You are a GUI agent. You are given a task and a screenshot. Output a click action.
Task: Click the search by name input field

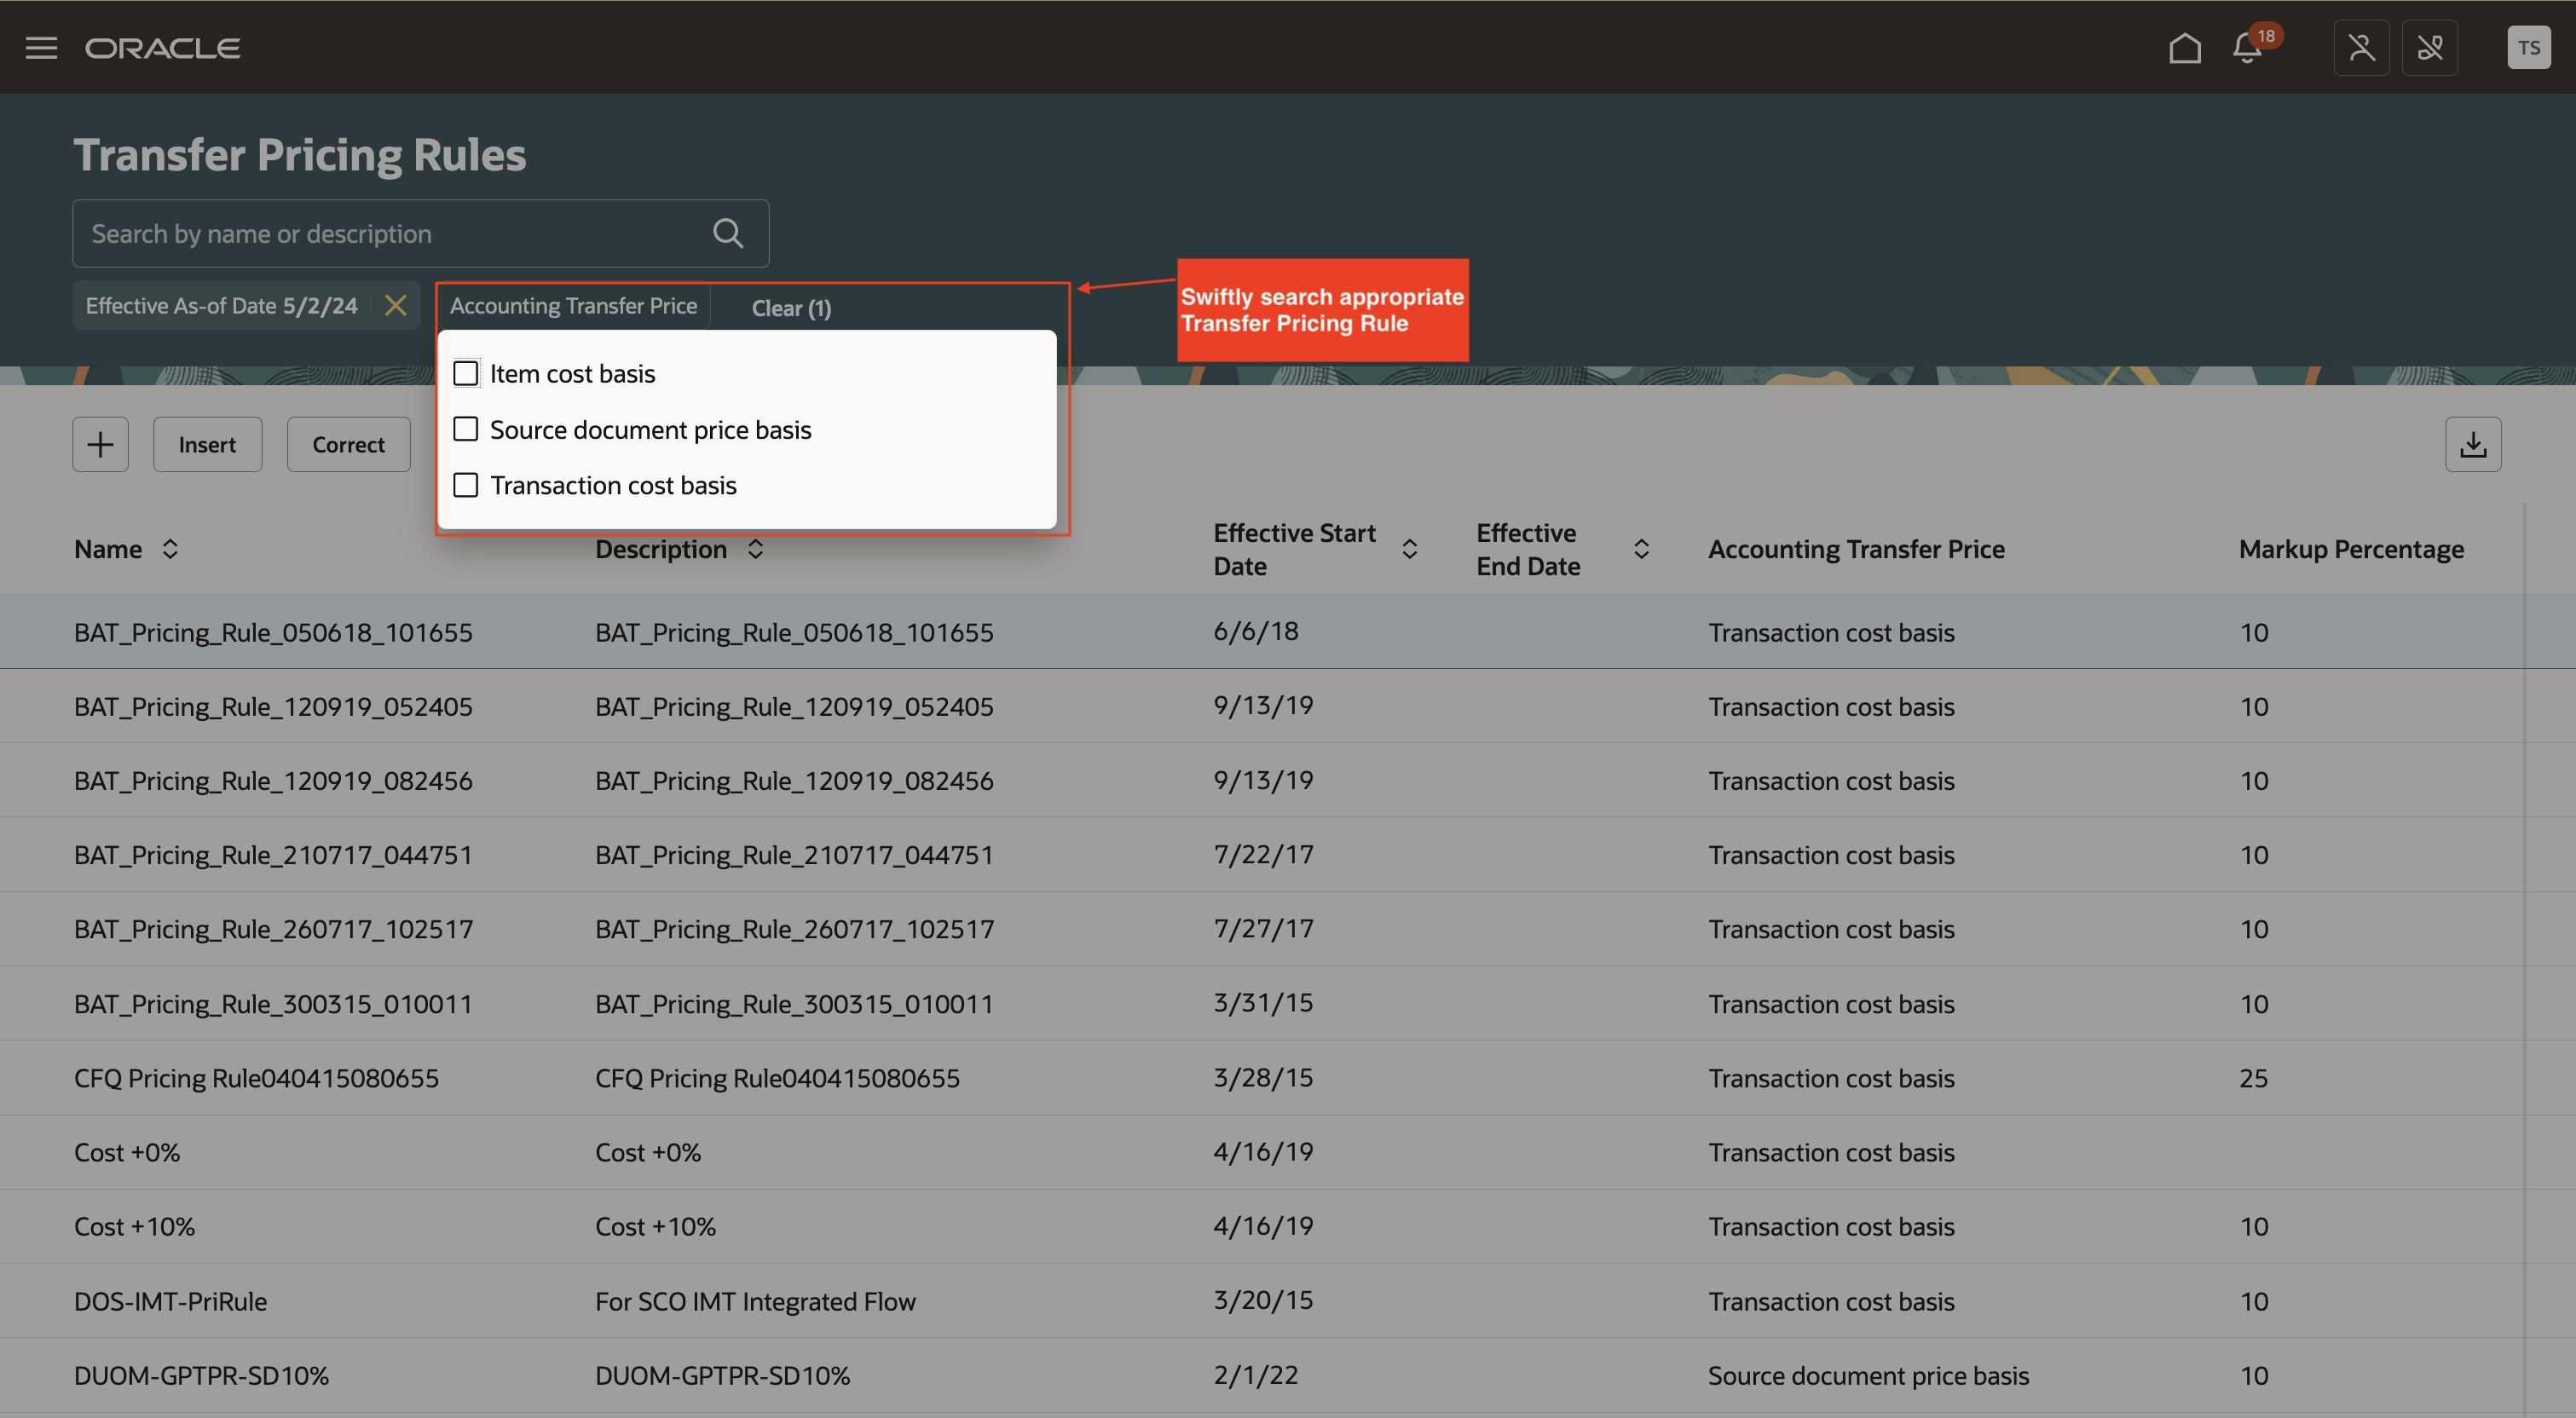pos(390,233)
